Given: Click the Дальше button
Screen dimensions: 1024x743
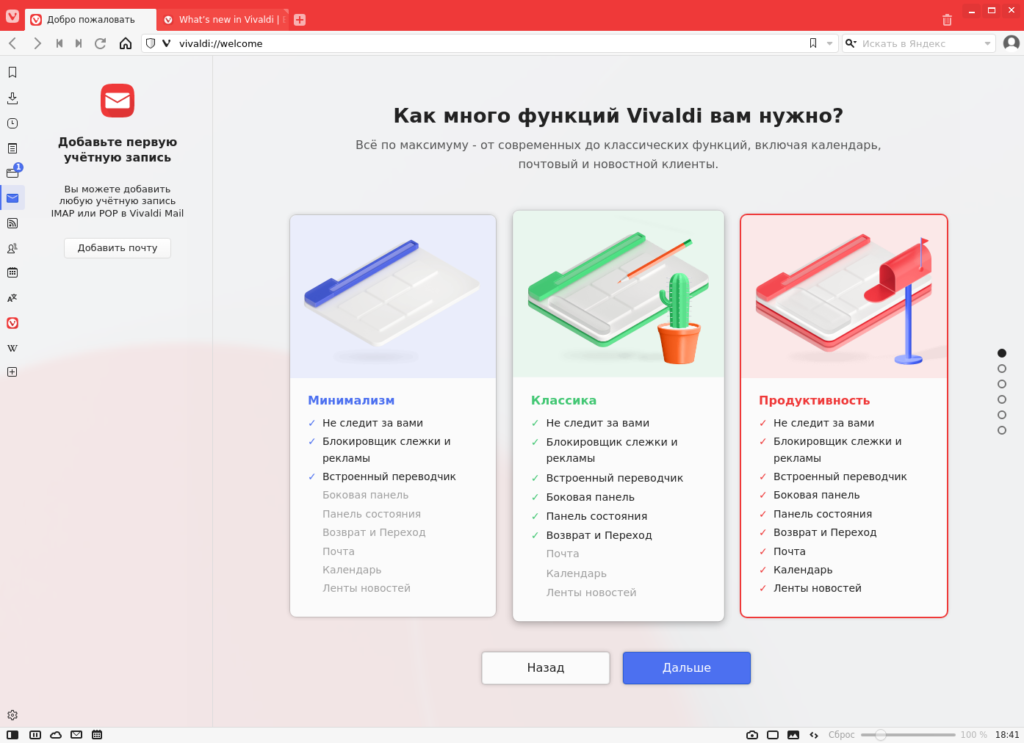Looking at the screenshot, I should (686, 667).
